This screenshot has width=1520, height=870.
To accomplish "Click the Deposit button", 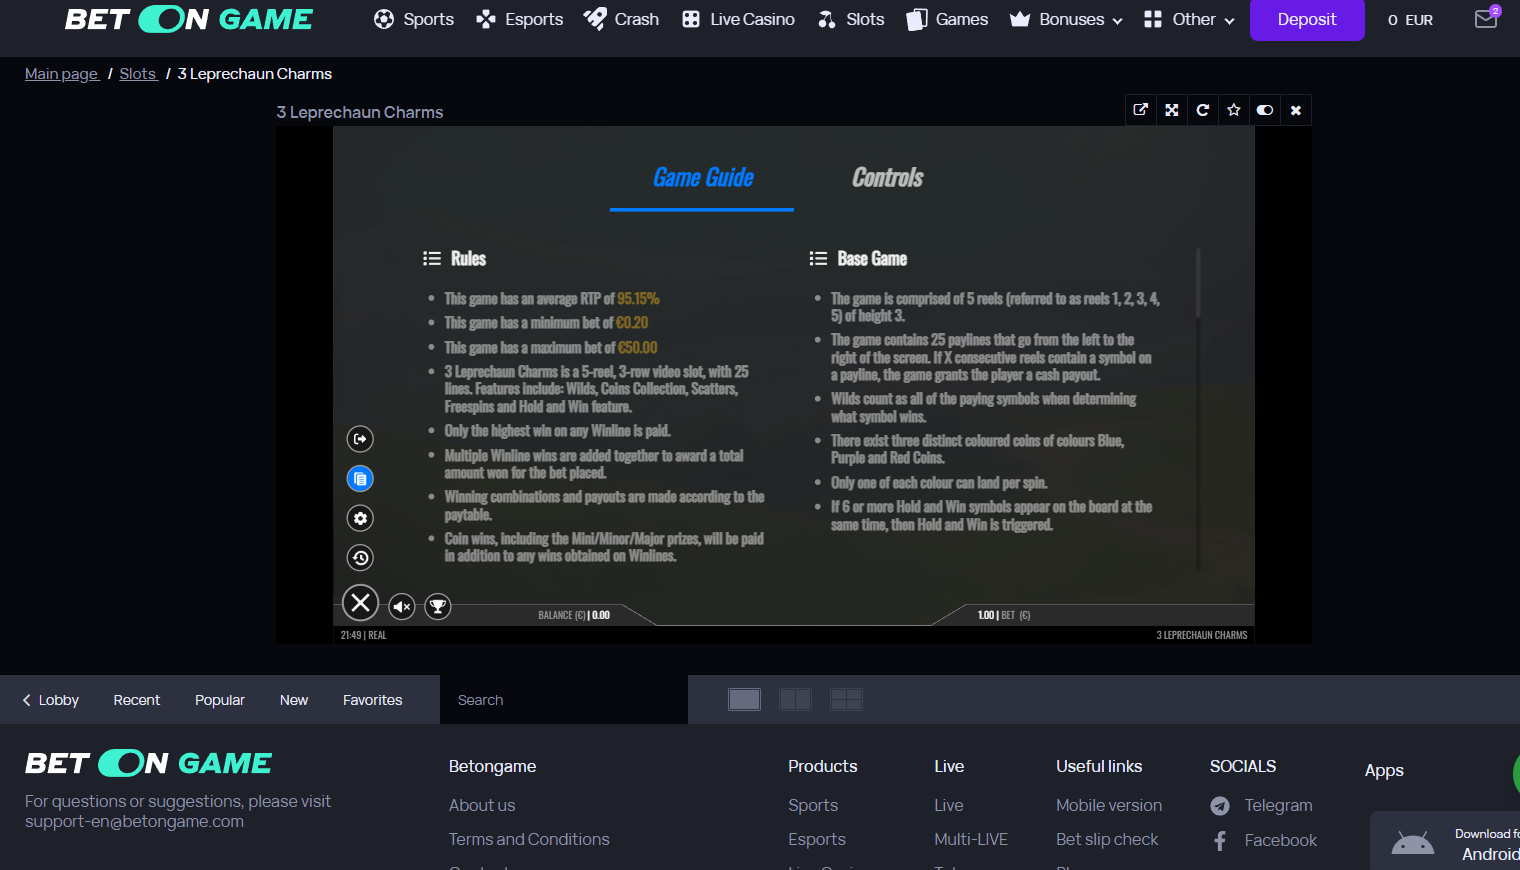I will tap(1307, 19).
